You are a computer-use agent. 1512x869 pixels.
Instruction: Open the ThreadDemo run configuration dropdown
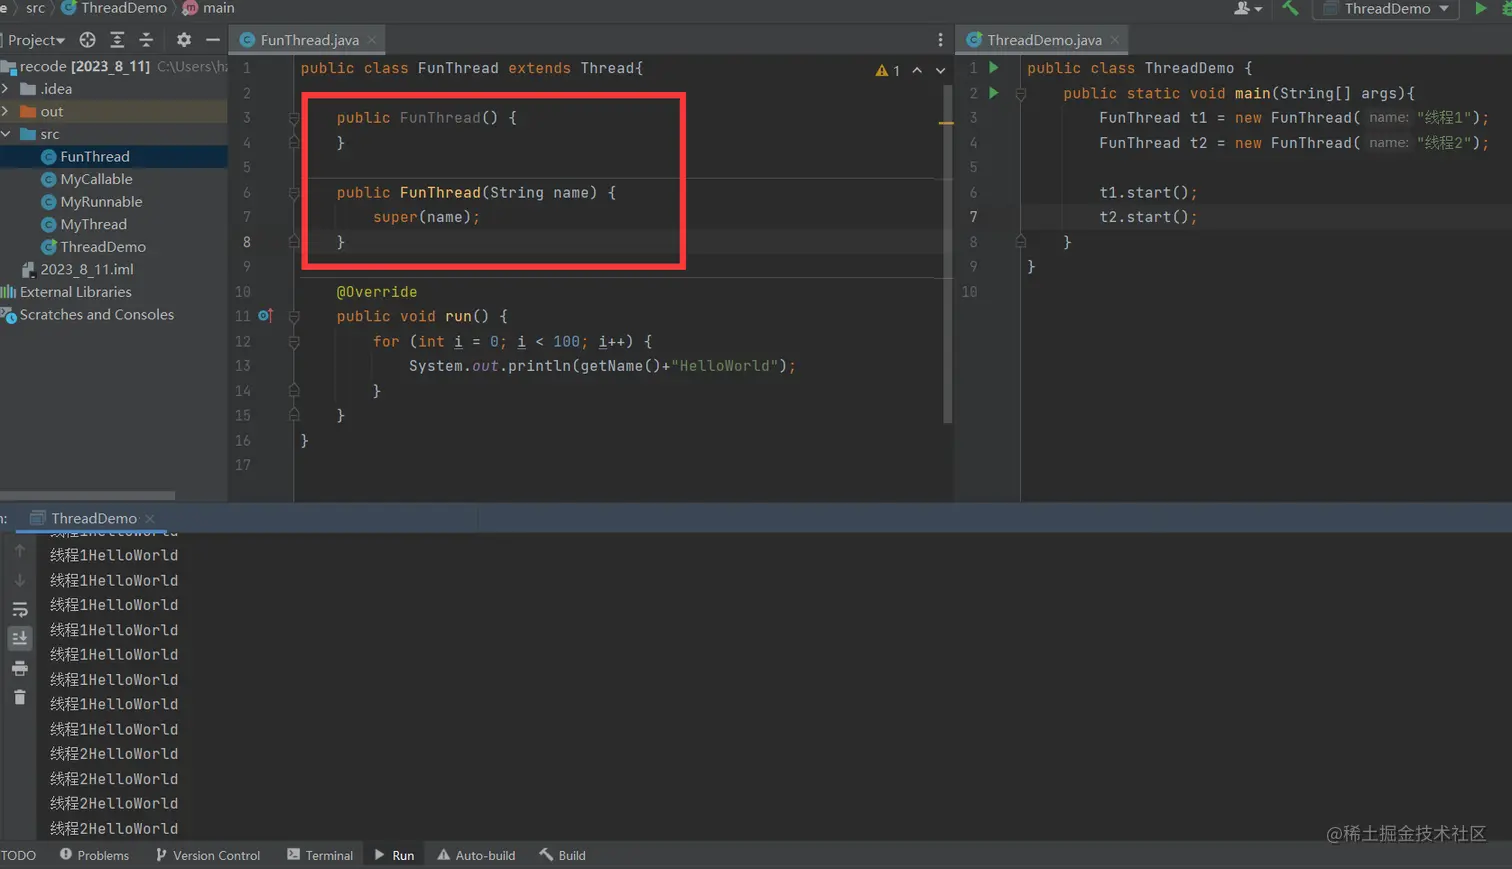point(1386,8)
